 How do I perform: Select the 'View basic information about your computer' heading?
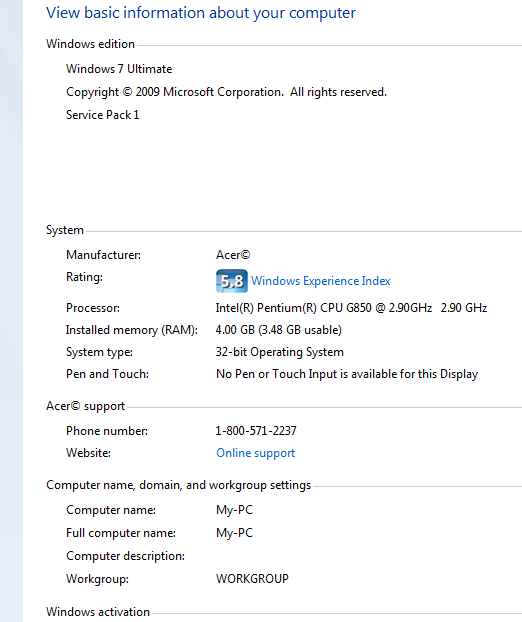pos(201,13)
